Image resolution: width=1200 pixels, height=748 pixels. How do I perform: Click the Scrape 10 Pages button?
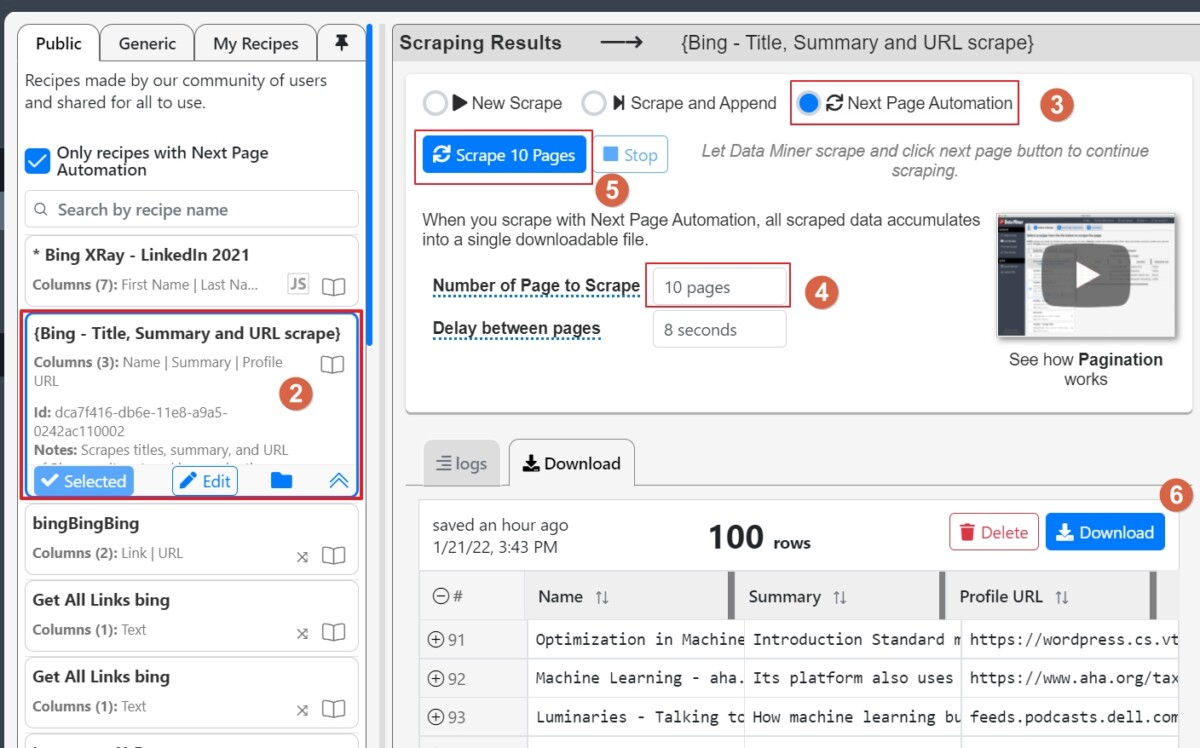(x=504, y=155)
